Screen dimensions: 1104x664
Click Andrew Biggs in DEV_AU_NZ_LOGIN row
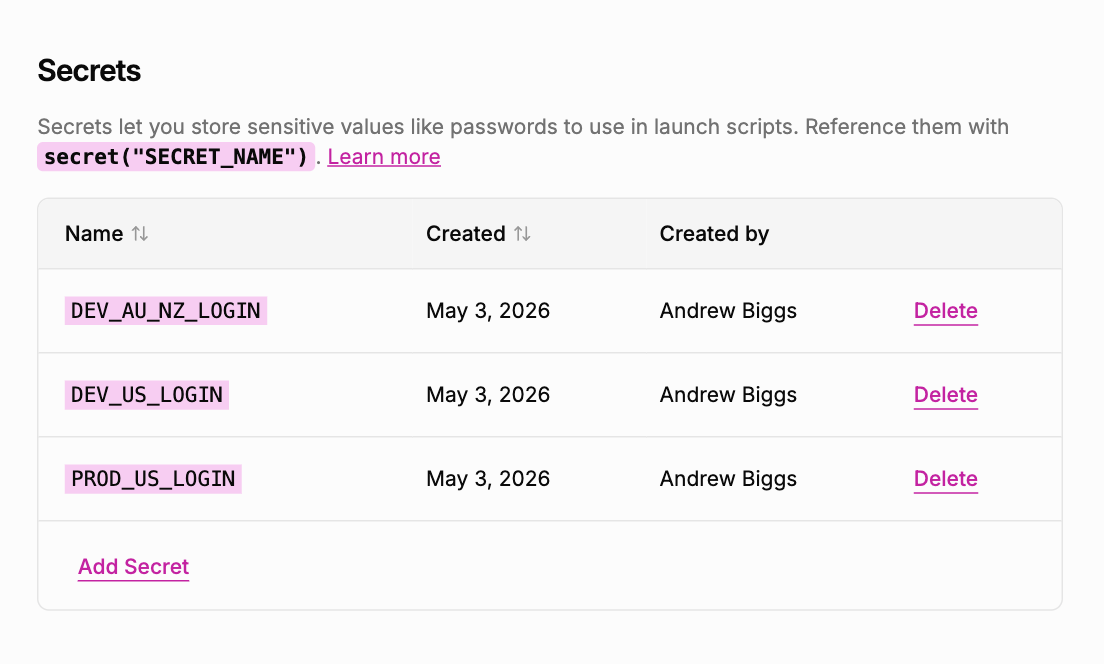(728, 311)
